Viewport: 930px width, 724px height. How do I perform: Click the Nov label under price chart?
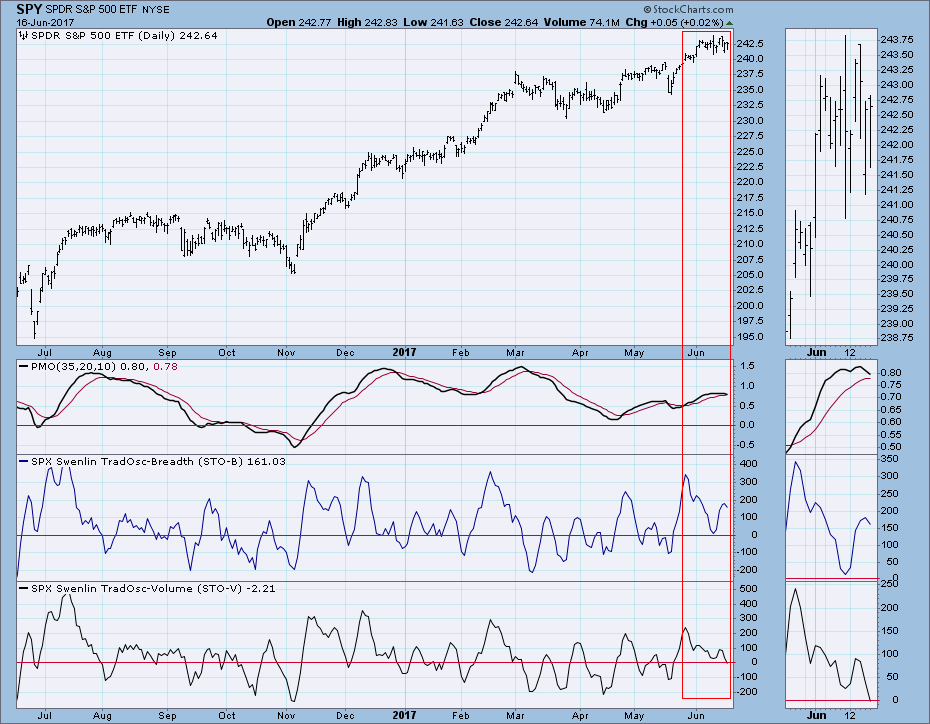(286, 353)
